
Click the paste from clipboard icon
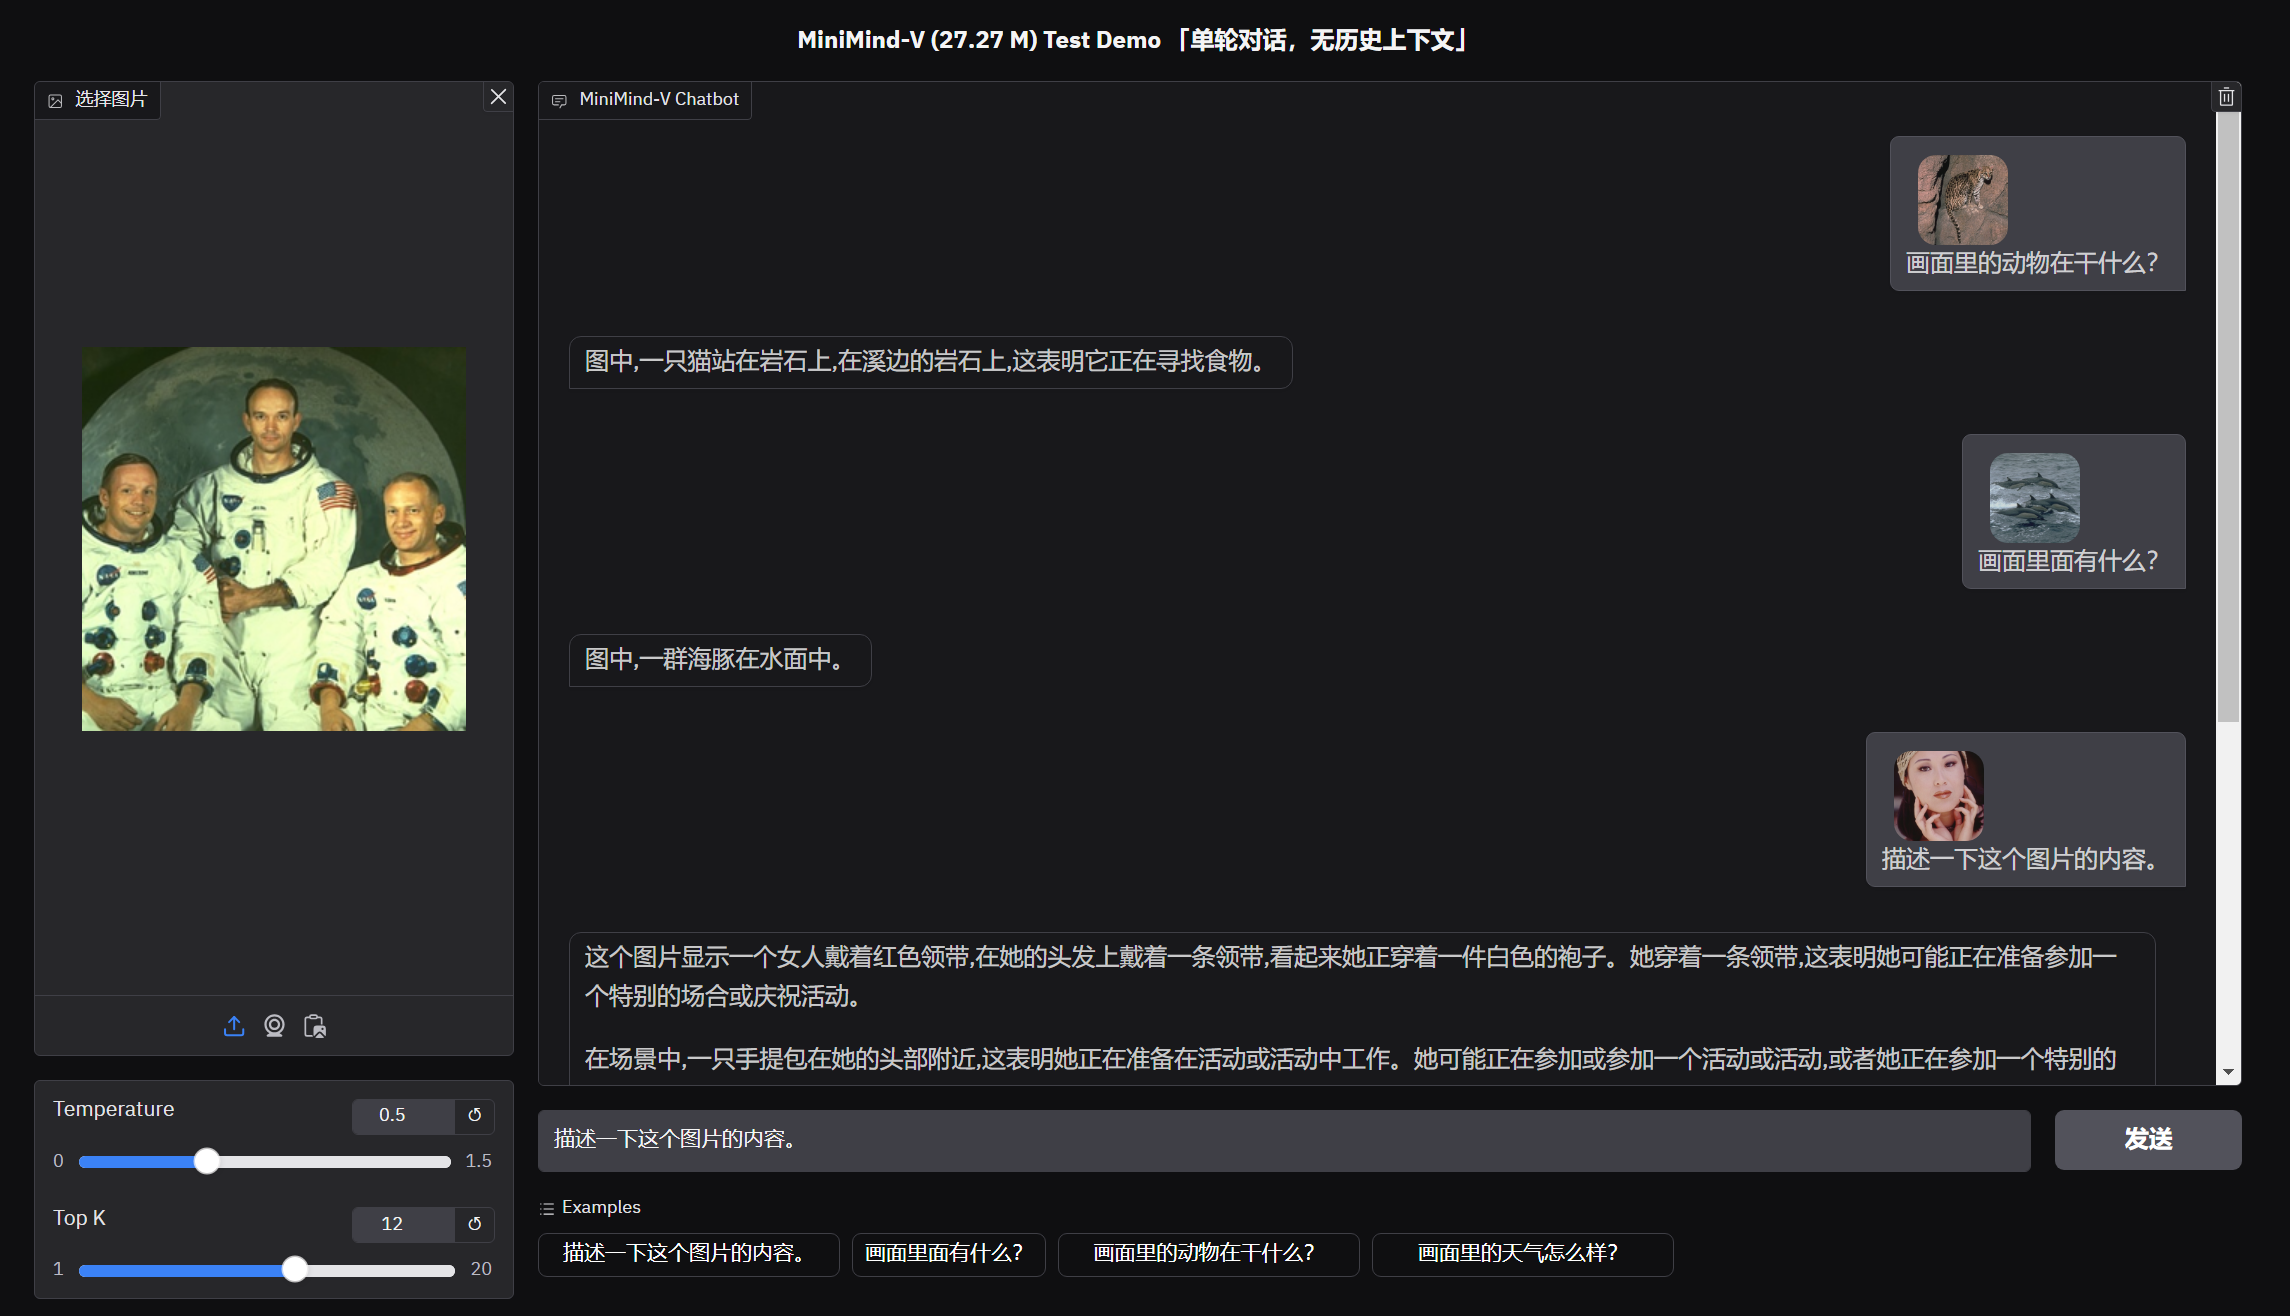tap(315, 1026)
